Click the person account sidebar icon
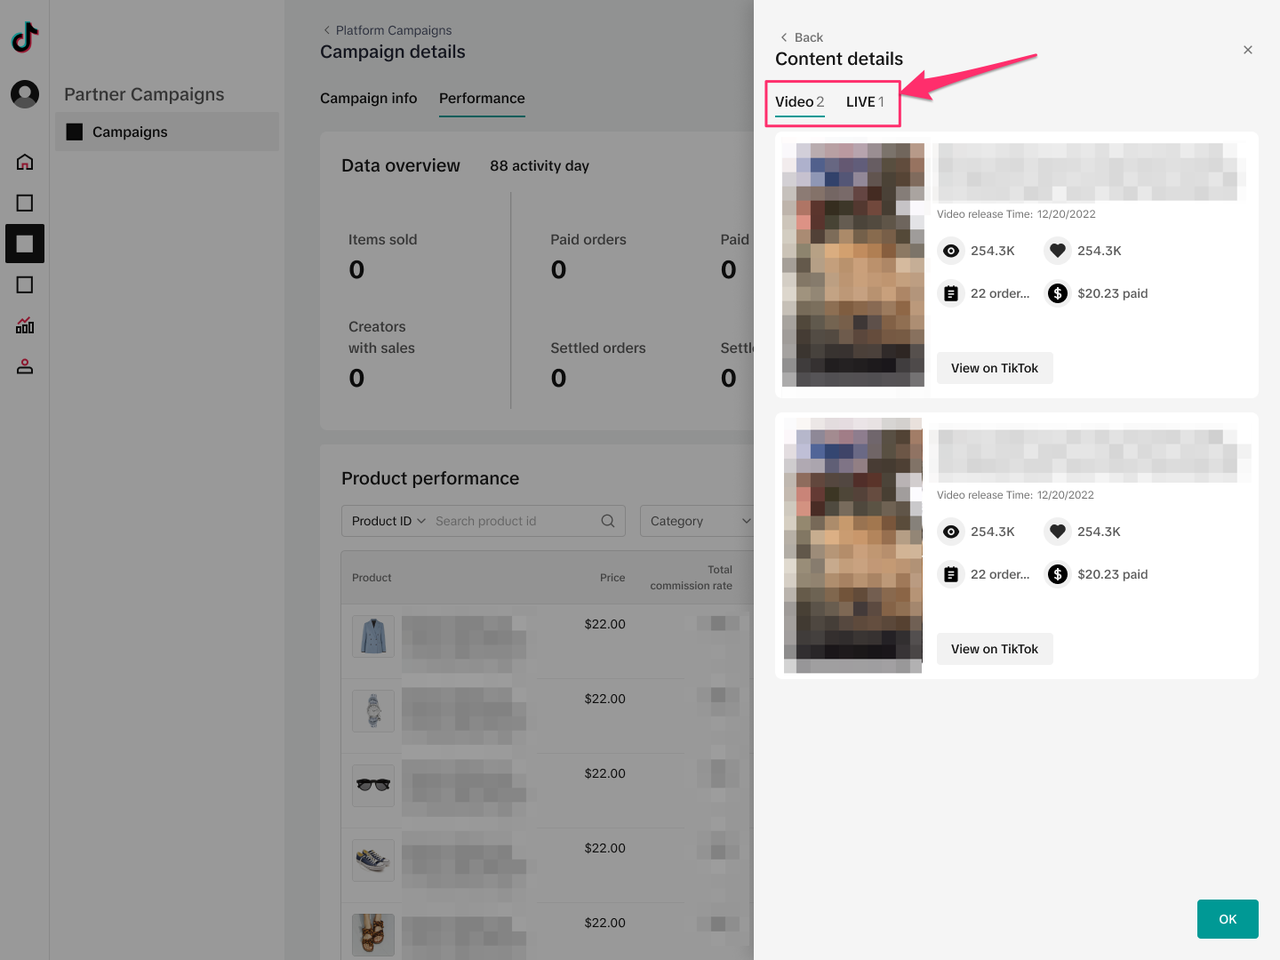Viewport: 1280px width, 960px height. tap(25, 367)
